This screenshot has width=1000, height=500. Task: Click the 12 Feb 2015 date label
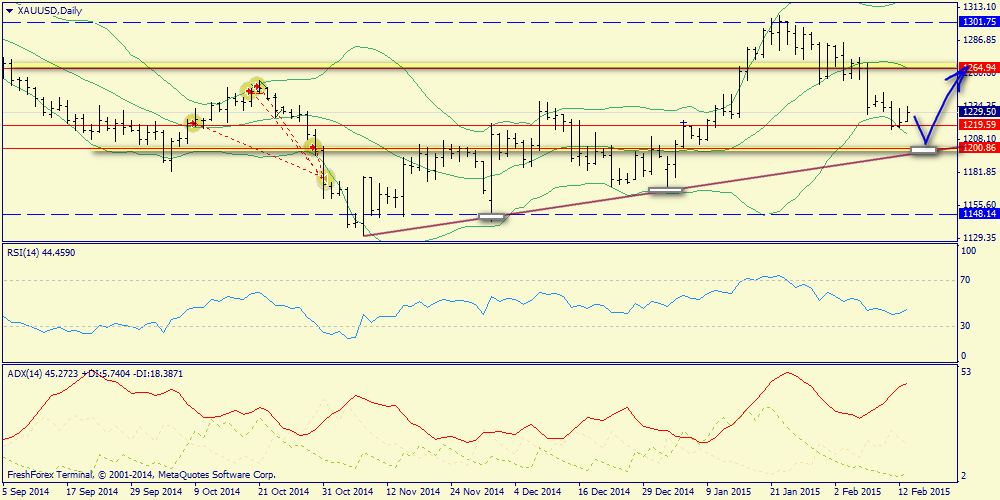(x=925, y=493)
